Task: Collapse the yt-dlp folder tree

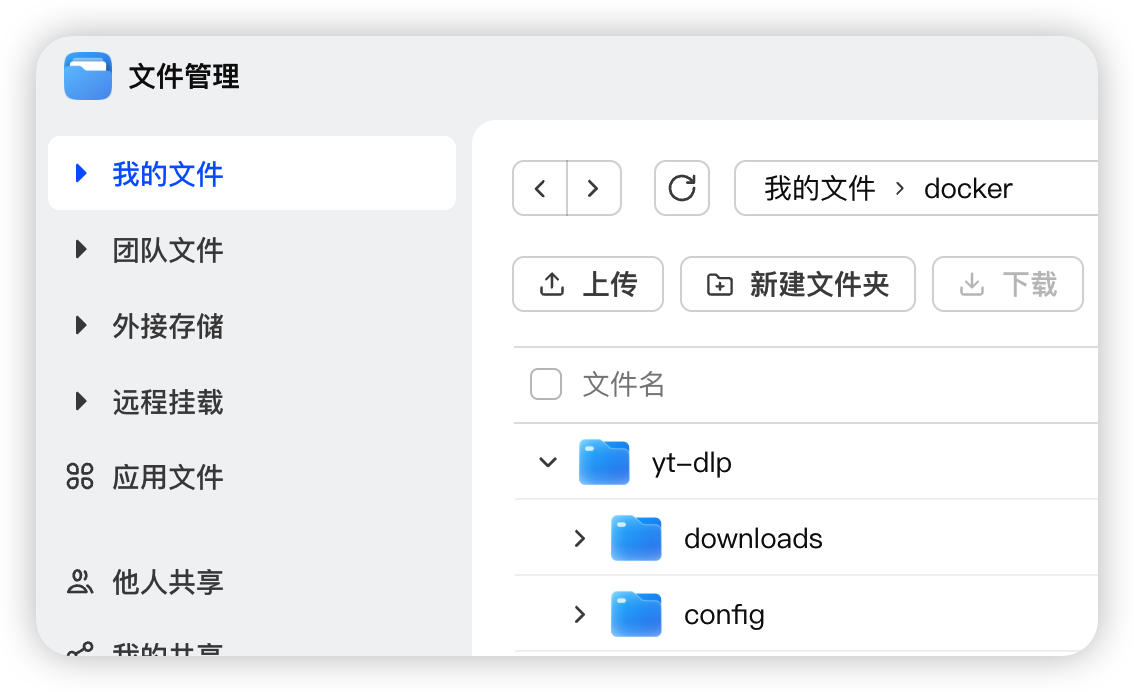Action: [x=547, y=462]
